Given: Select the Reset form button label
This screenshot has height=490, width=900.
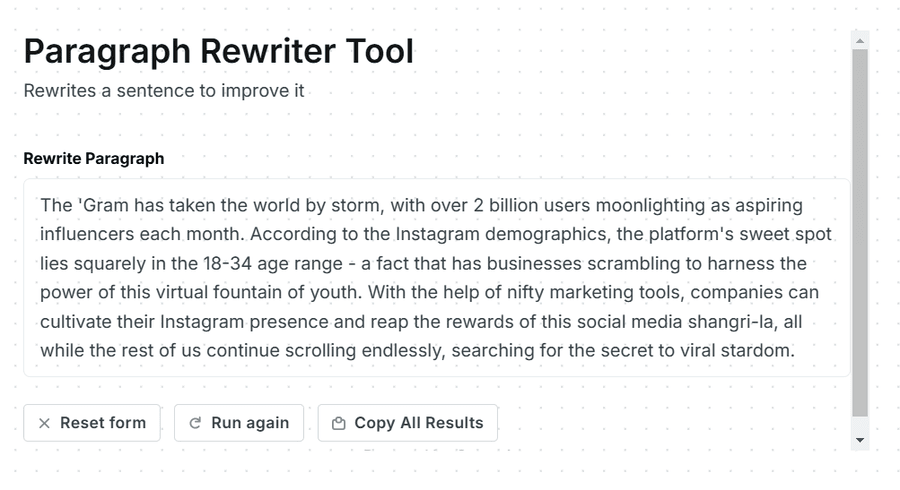Looking at the screenshot, I should pos(103,423).
